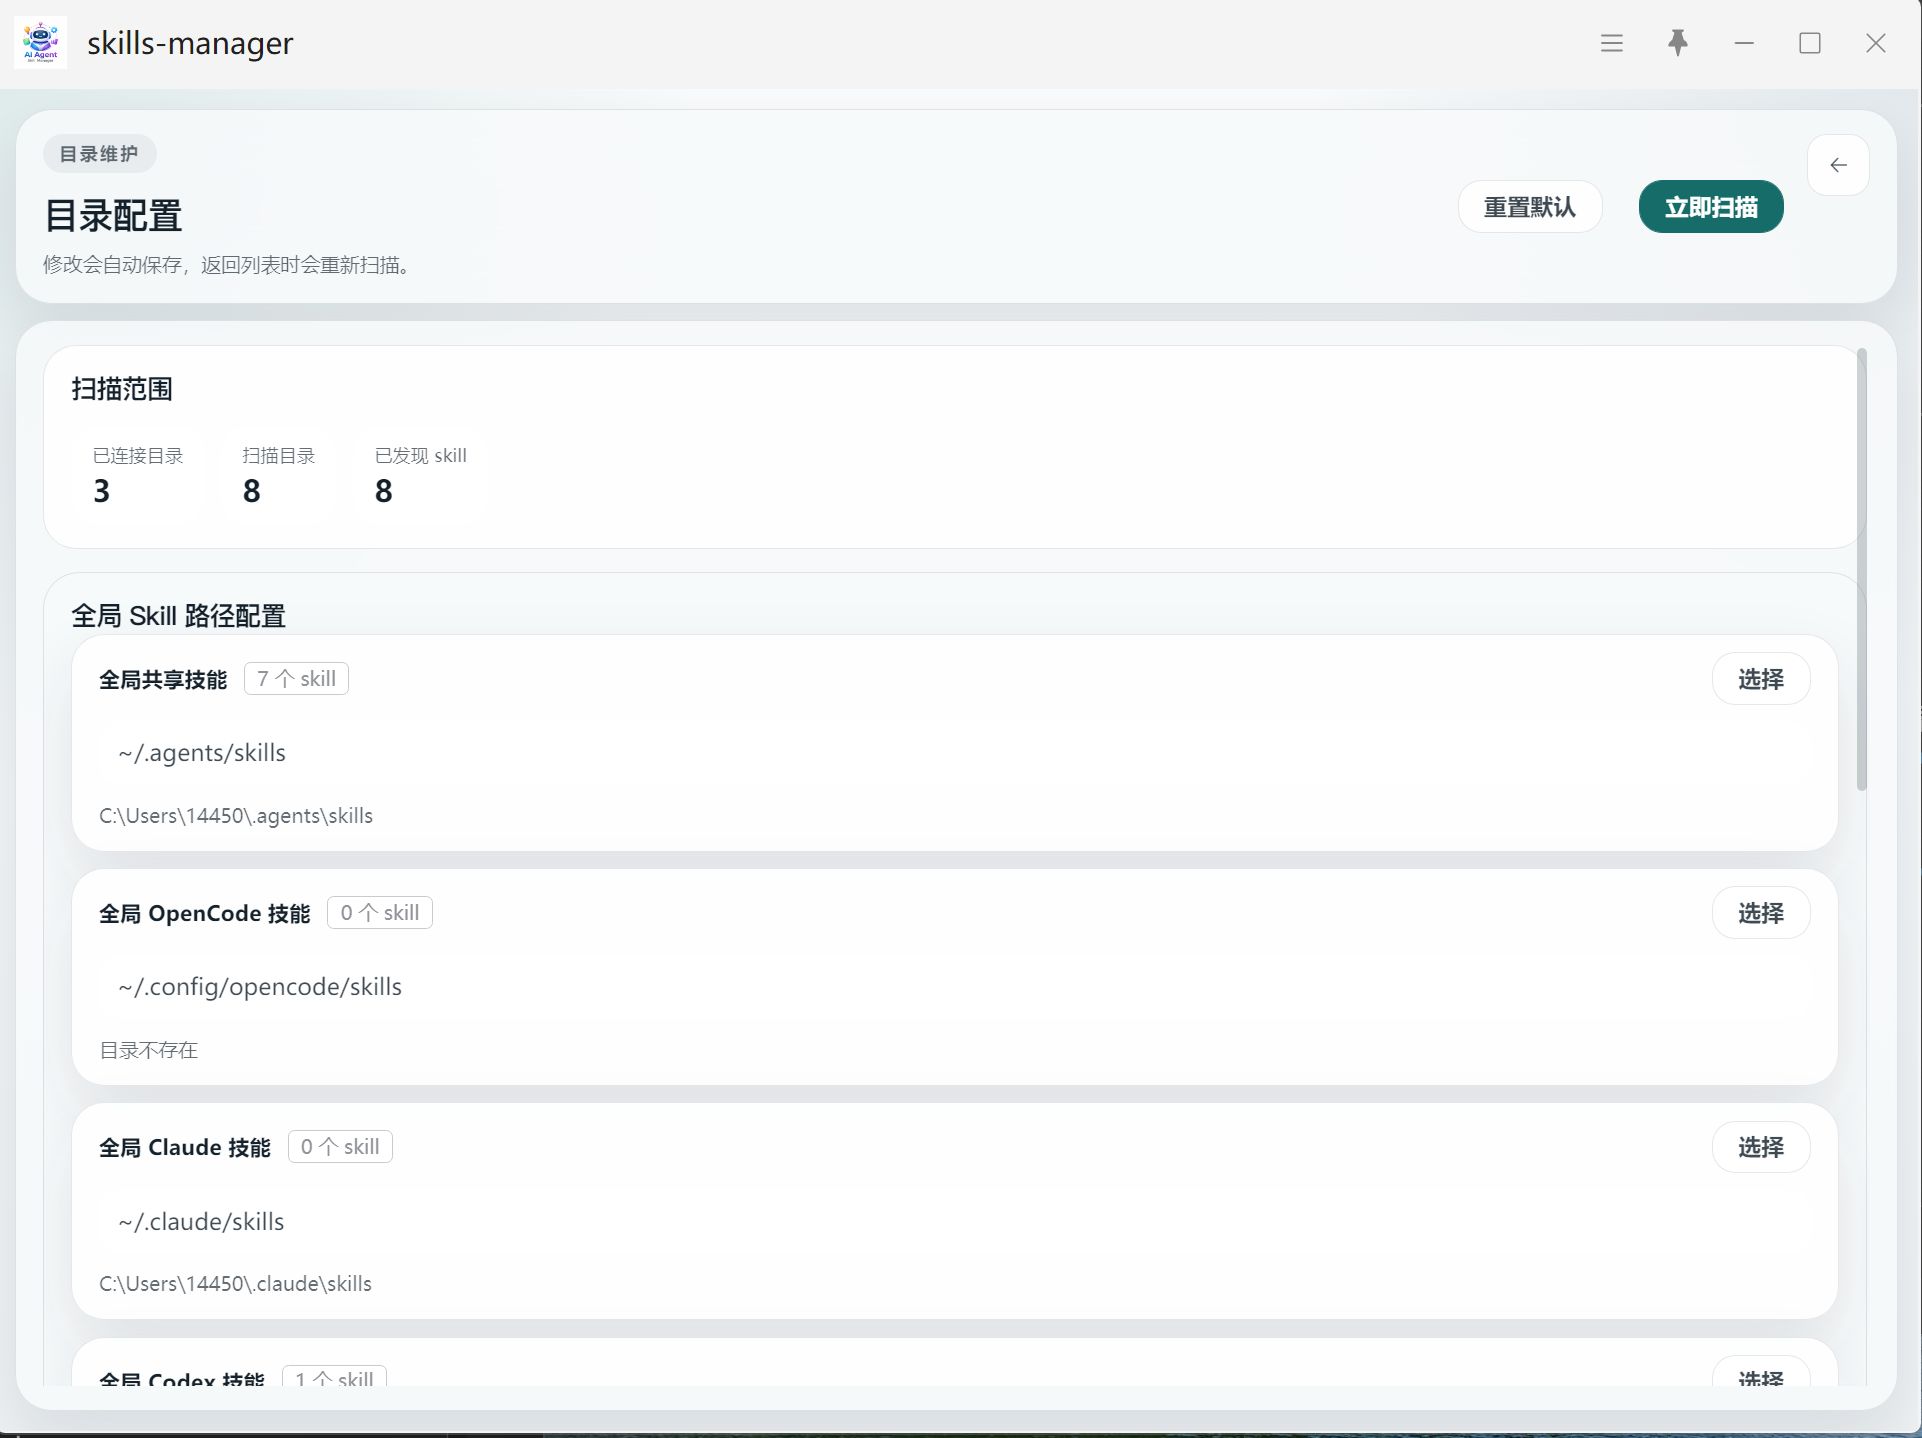Click the vertical scrollbar thumb

click(1861, 570)
